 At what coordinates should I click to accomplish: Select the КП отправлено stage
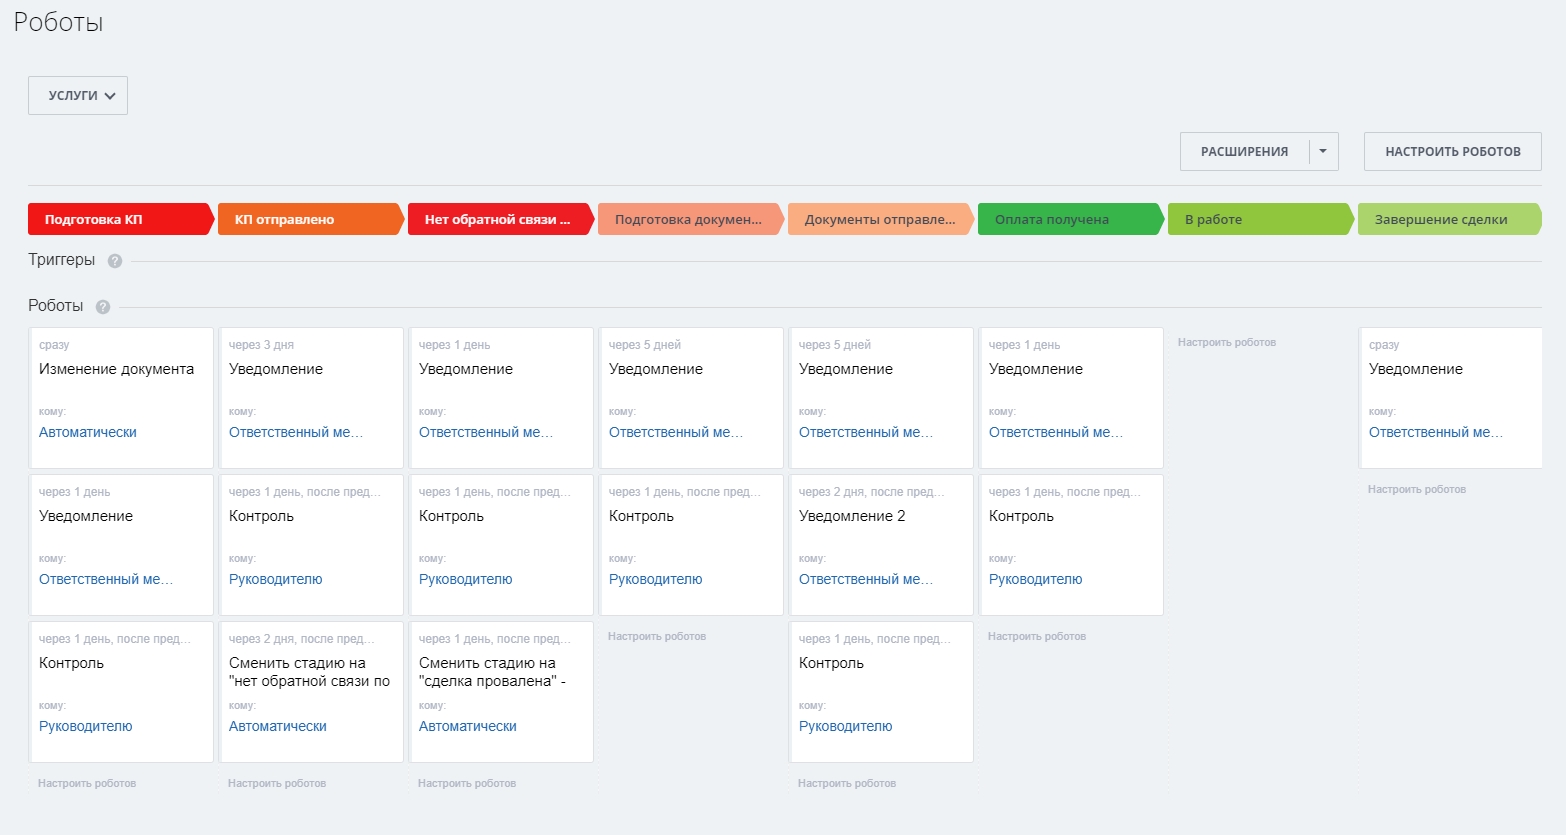pos(310,220)
